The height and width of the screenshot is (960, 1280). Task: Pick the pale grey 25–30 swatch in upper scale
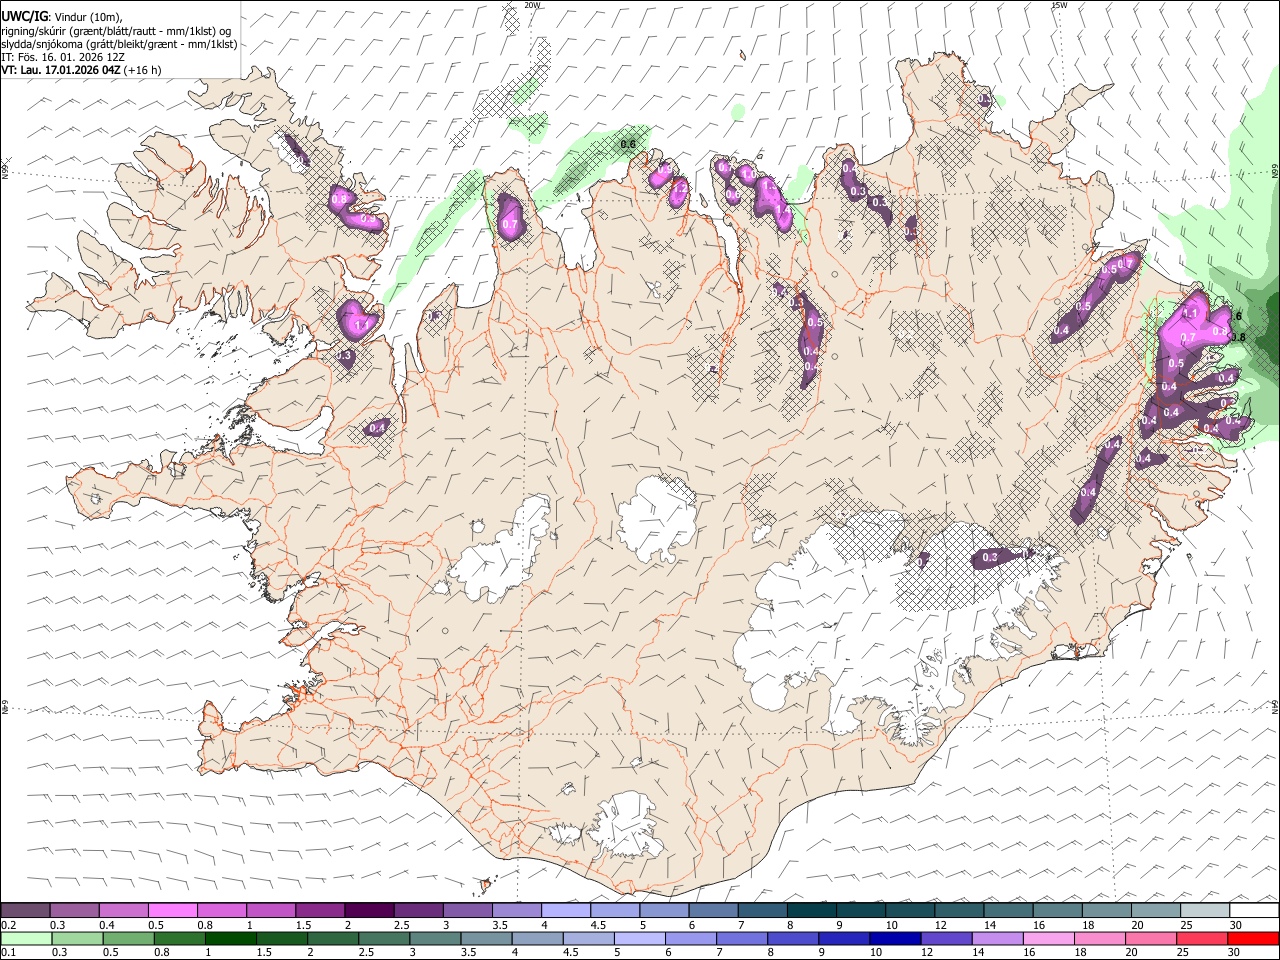(1204, 911)
